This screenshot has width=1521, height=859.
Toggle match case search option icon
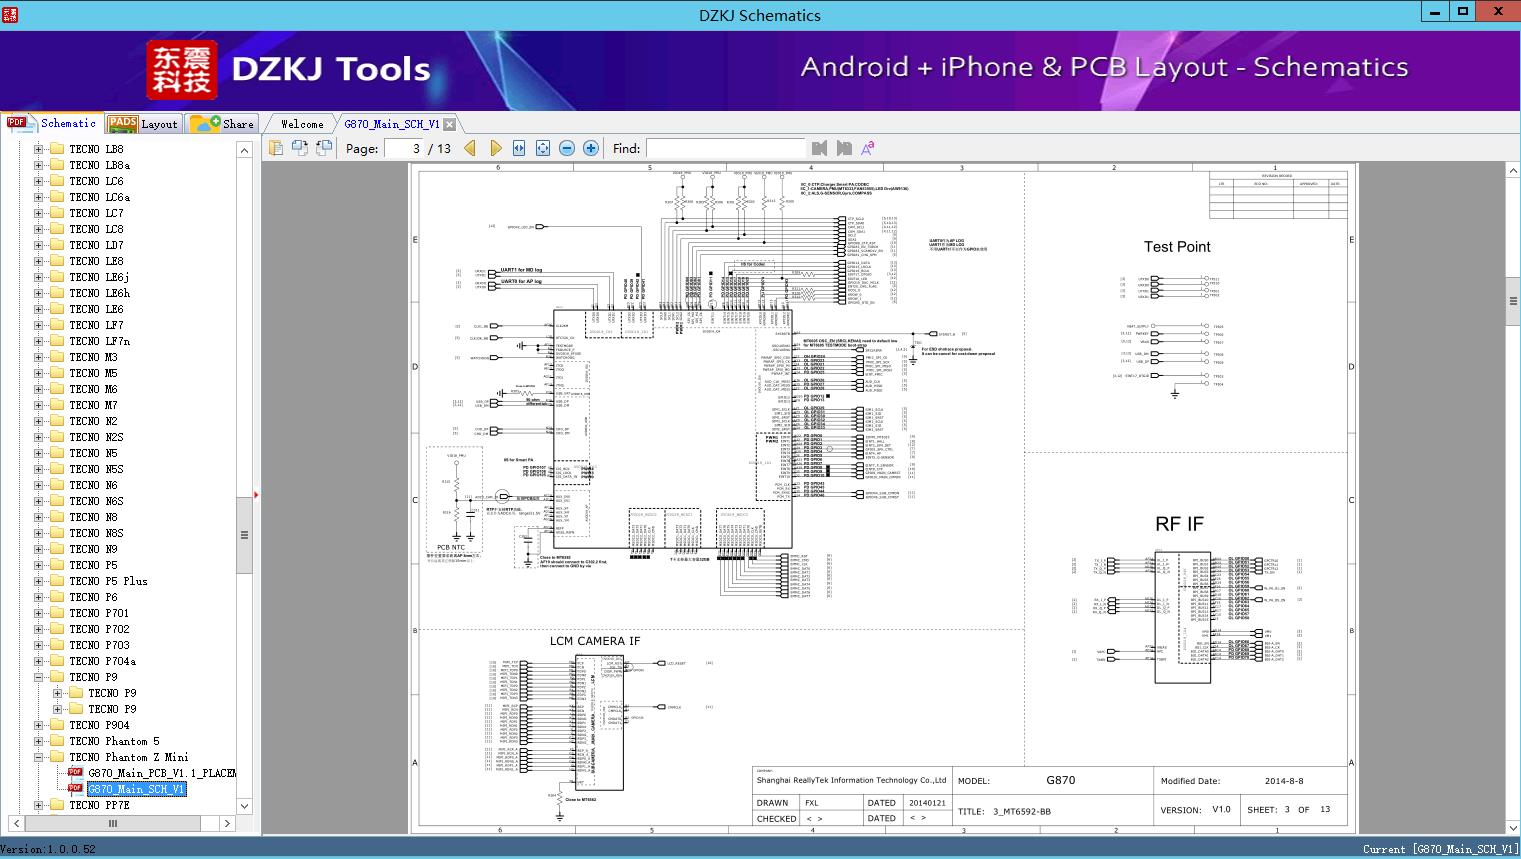coord(868,148)
